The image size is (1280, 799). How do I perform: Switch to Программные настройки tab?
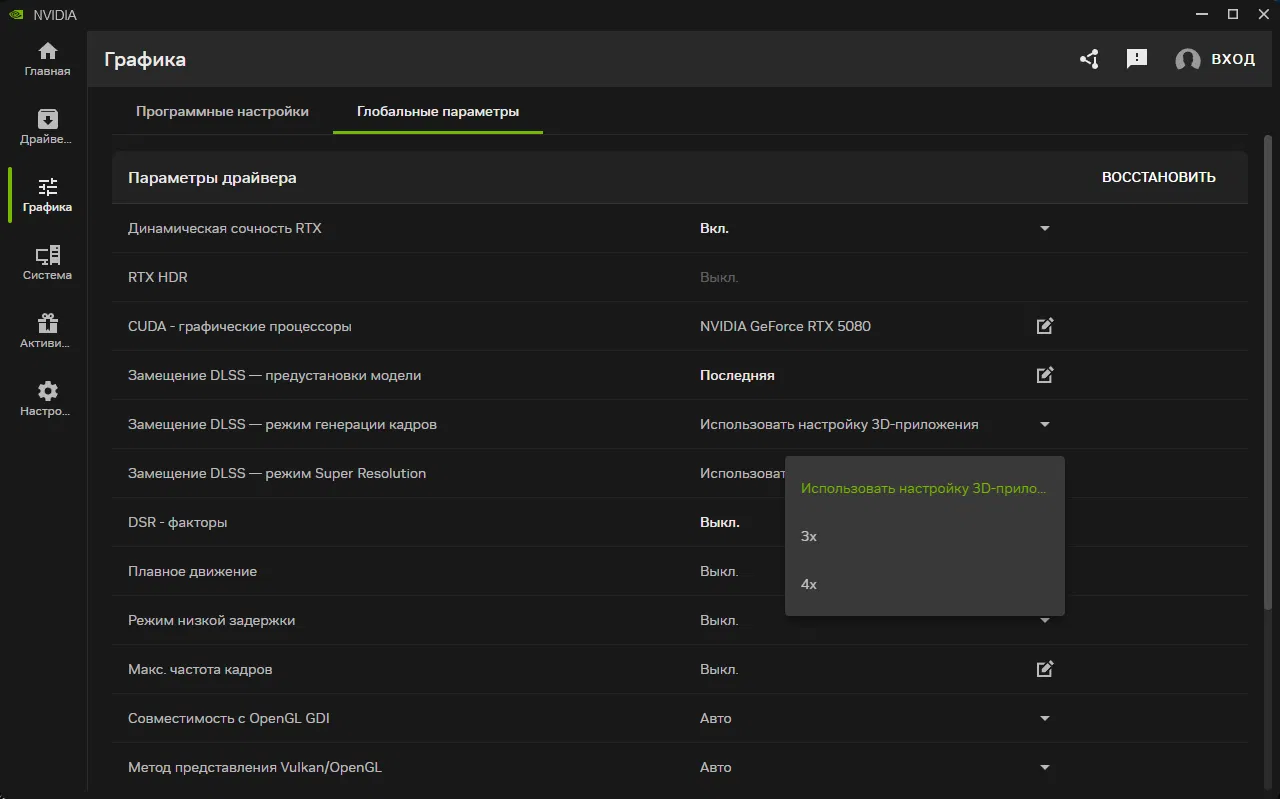click(x=222, y=111)
